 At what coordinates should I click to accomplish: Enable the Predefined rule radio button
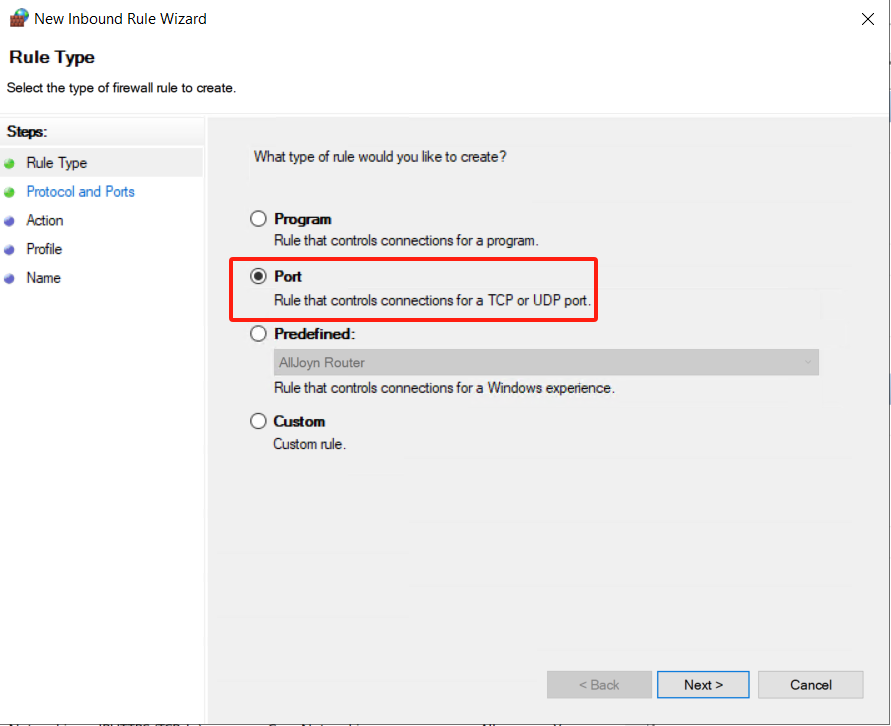[259, 334]
